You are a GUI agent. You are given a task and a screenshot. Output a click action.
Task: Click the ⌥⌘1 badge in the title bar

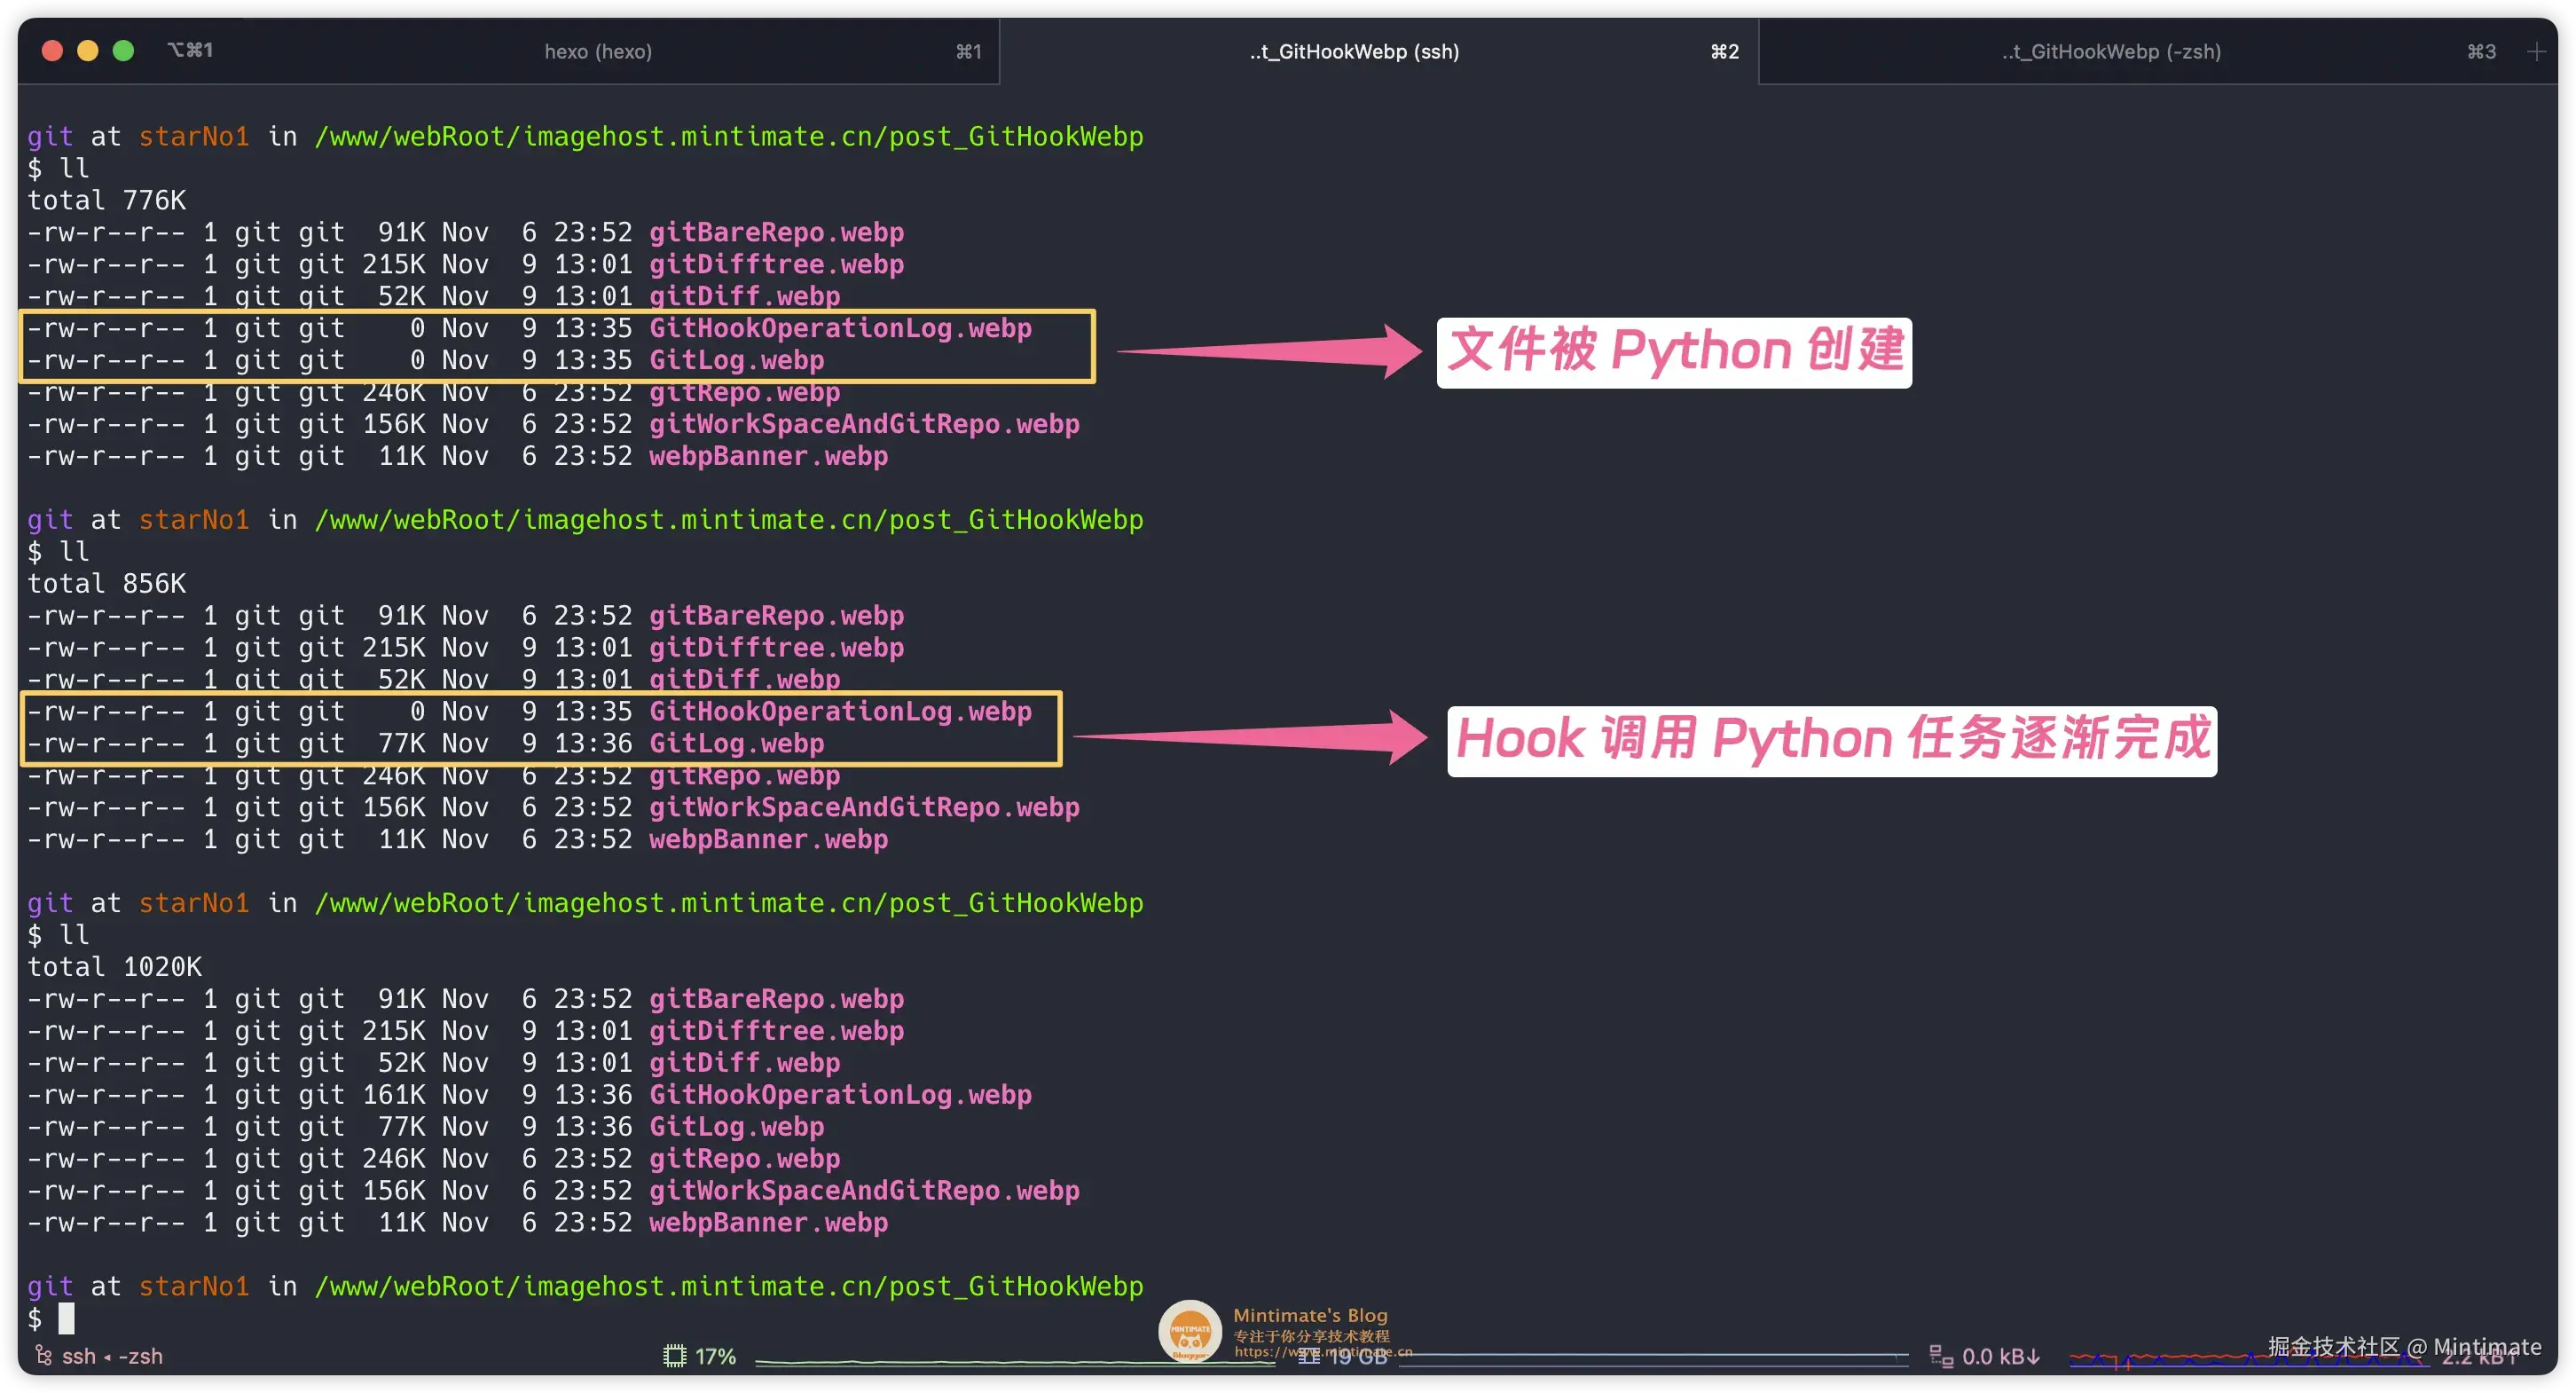click(x=190, y=49)
